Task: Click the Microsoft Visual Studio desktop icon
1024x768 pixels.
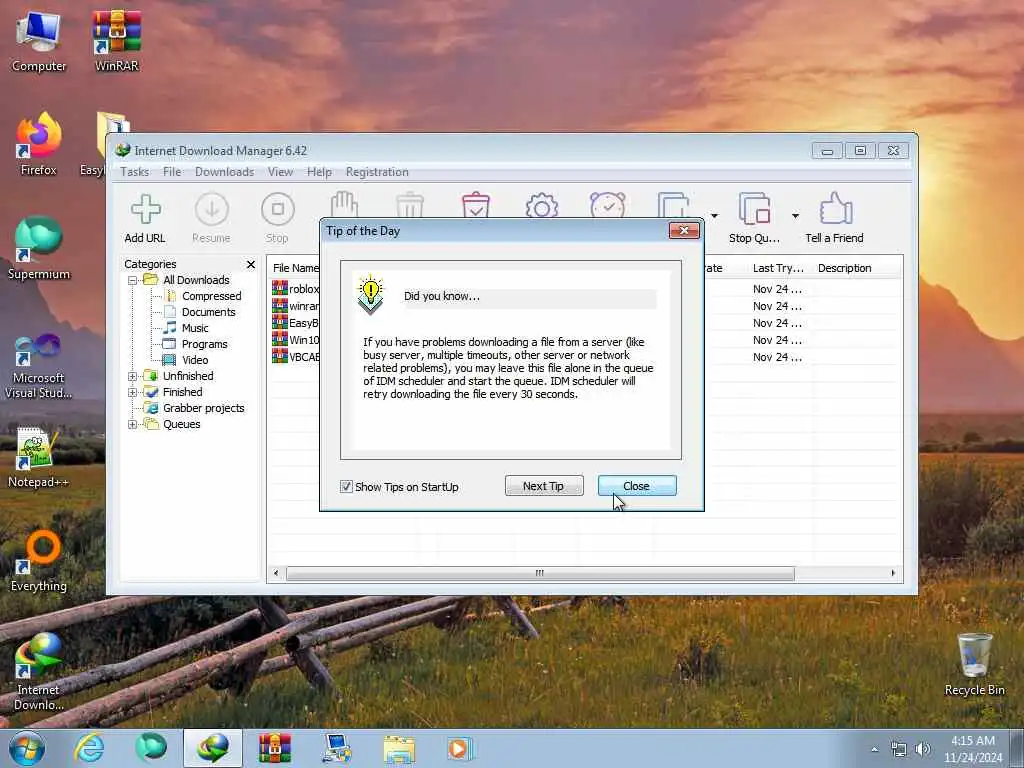Action: 39,366
